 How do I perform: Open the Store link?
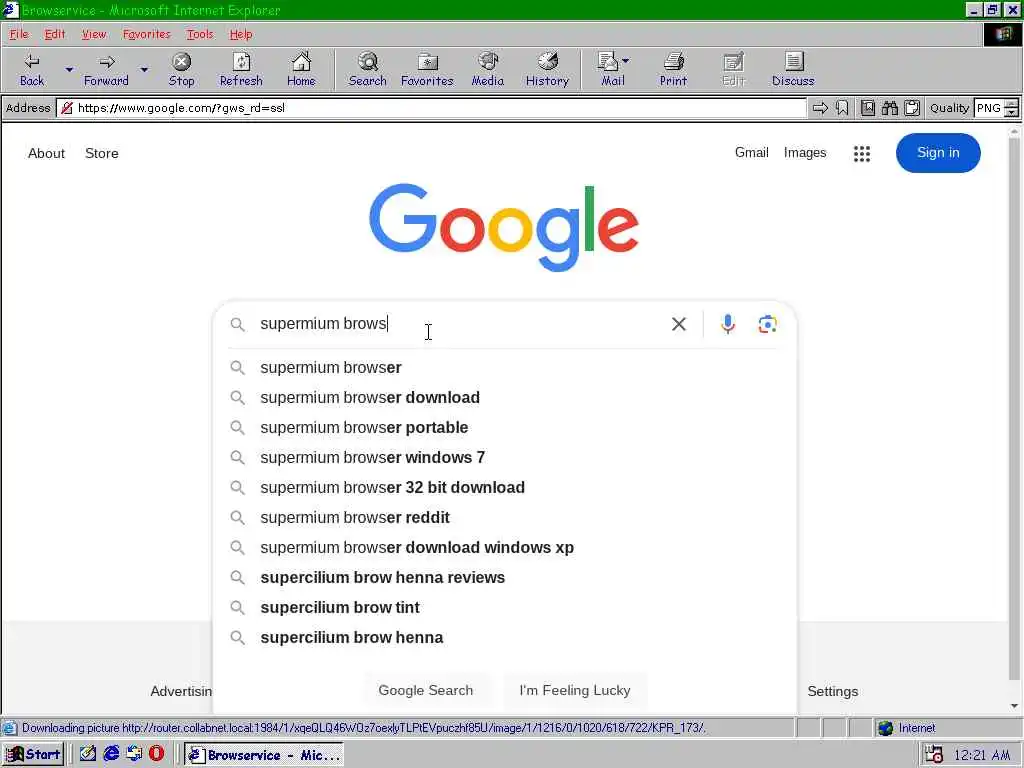102,153
